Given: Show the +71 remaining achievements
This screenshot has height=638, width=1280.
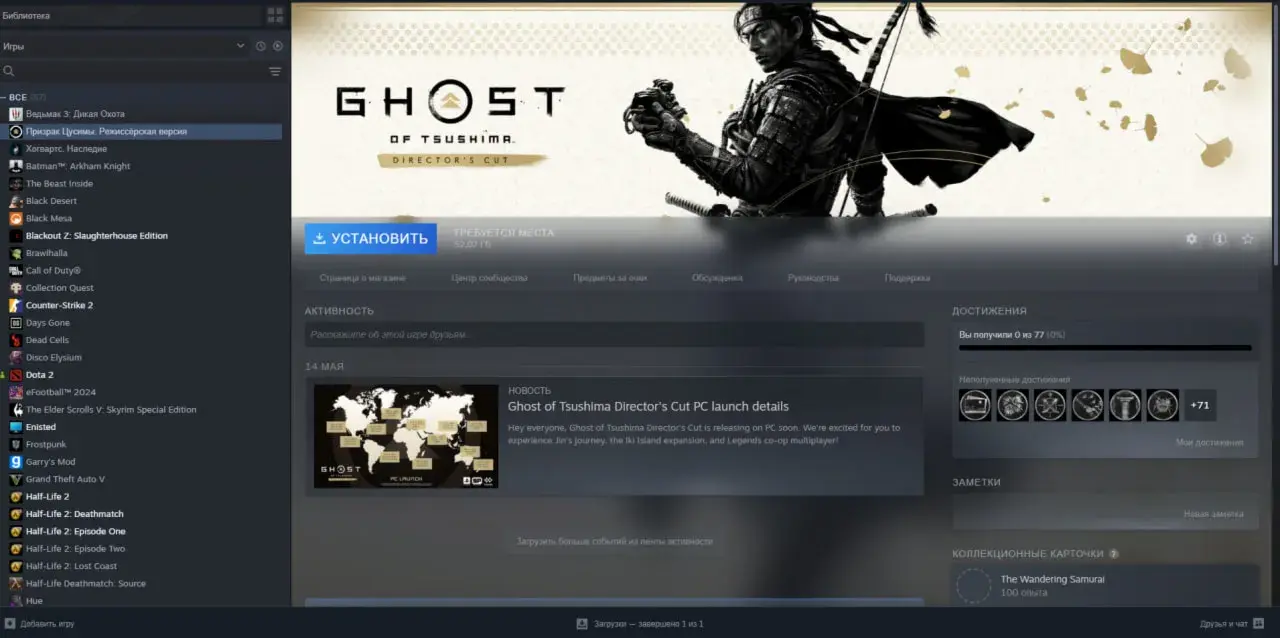Looking at the screenshot, I should coord(1200,405).
